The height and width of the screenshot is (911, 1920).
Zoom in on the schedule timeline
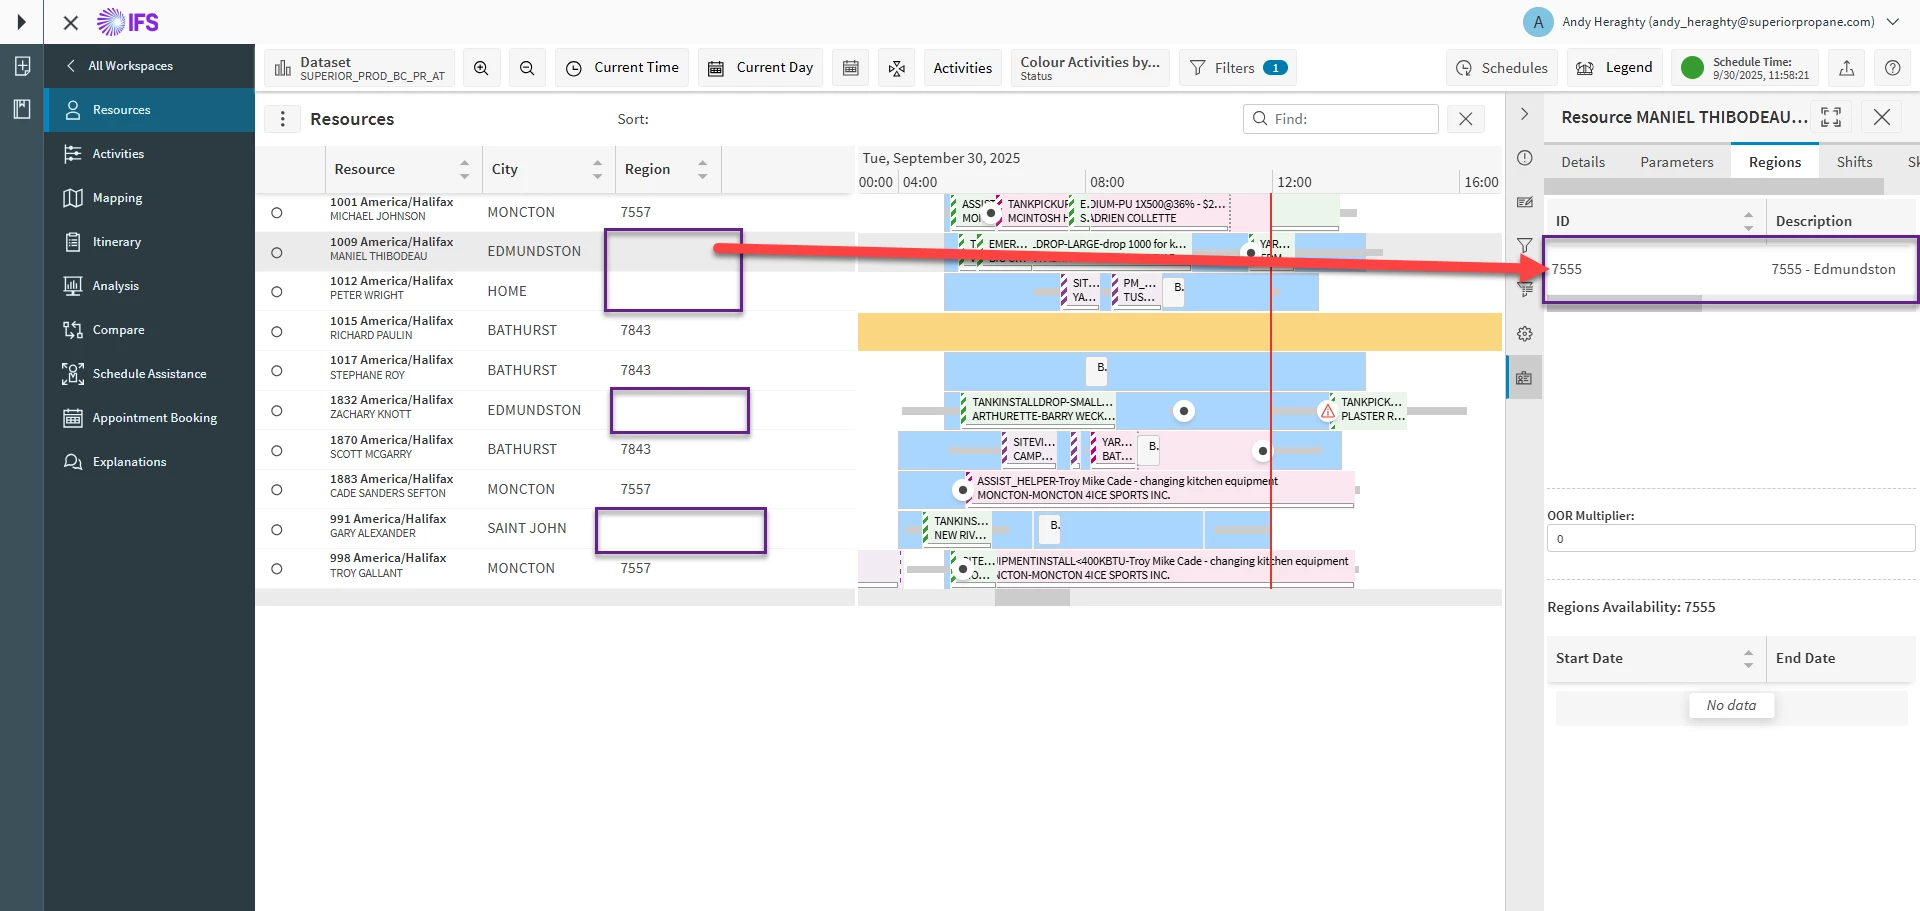pyautogui.click(x=481, y=68)
